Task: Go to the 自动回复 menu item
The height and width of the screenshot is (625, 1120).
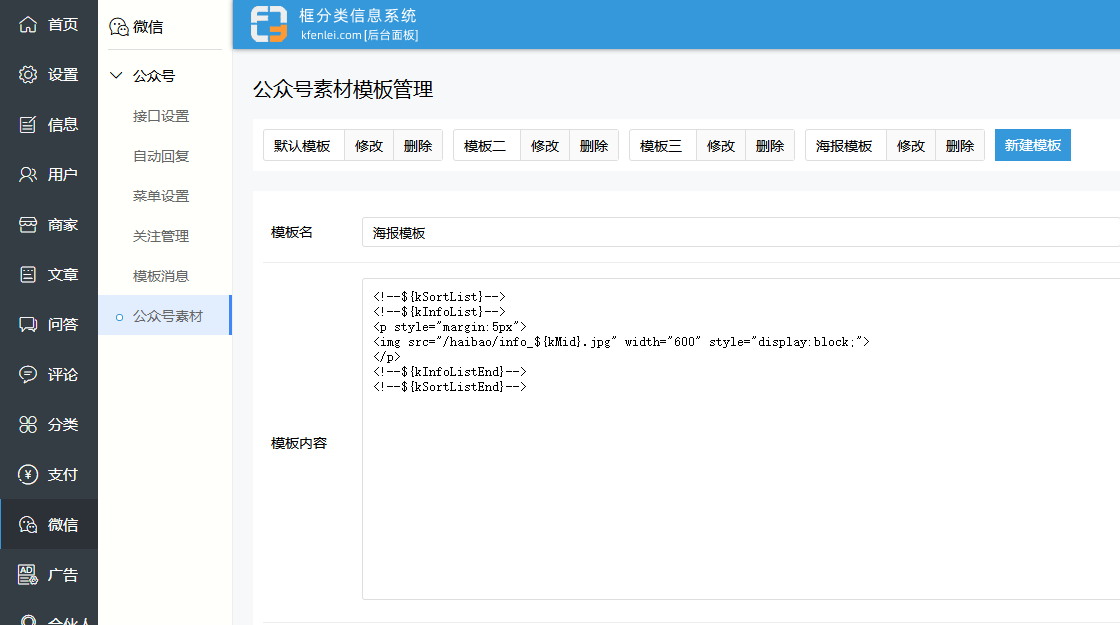Action: point(161,156)
